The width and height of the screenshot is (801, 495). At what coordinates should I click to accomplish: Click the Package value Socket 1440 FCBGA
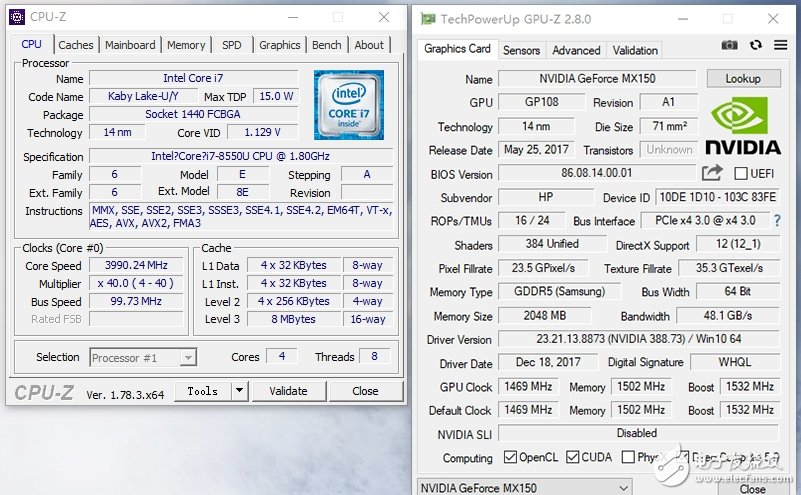pyautogui.click(x=193, y=114)
